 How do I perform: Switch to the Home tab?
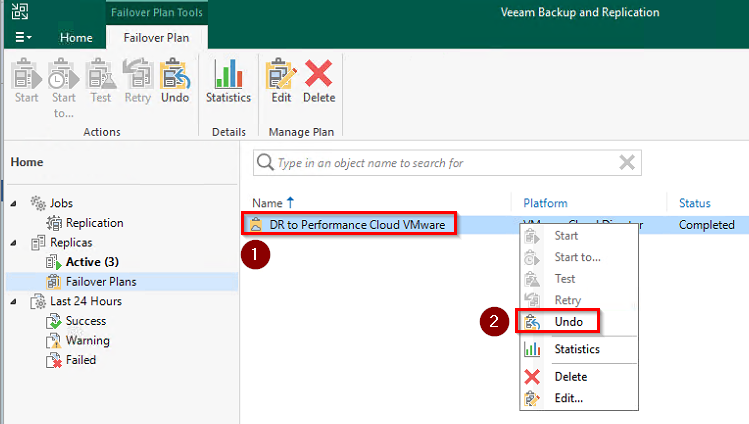click(x=76, y=38)
